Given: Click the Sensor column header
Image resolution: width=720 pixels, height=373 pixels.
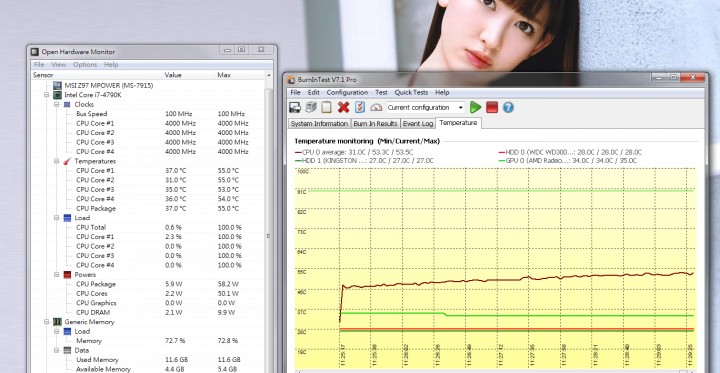Looking at the screenshot, I should pyautogui.click(x=96, y=75).
